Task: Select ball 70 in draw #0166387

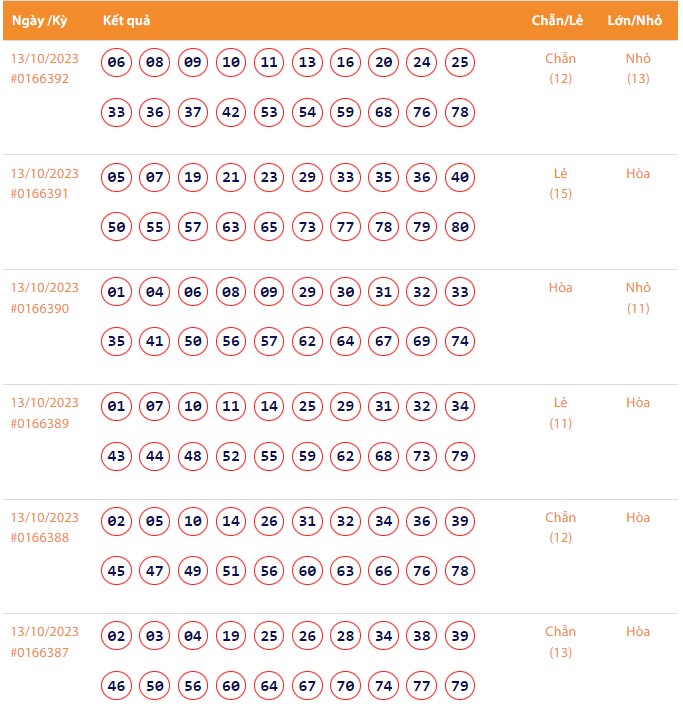Action: pyautogui.click(x=346, y=686)
